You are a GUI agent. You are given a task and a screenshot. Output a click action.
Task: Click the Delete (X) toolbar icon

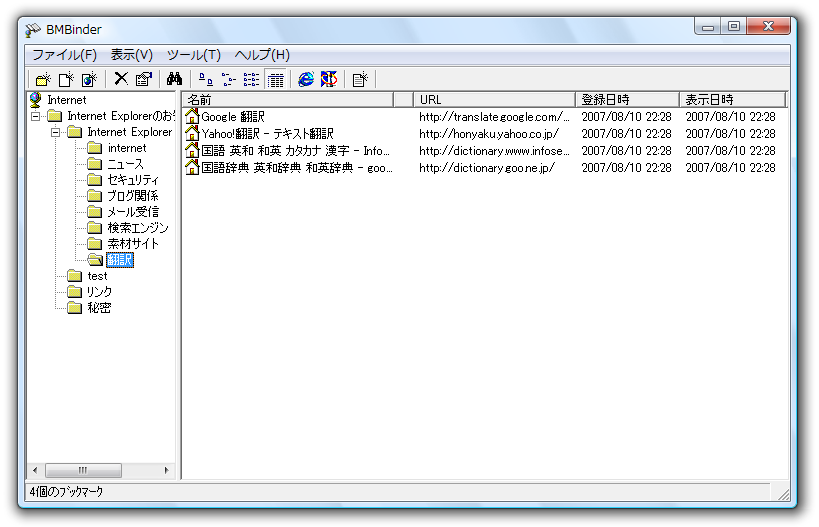121,79
